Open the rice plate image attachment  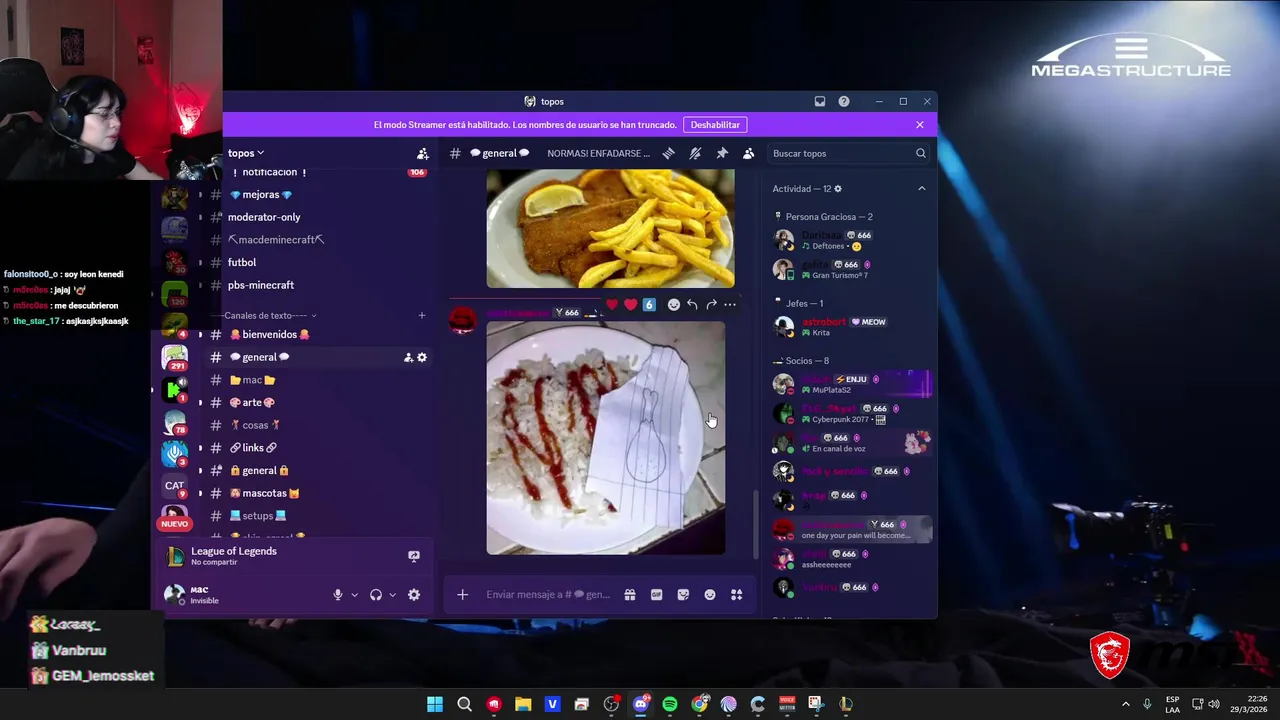click(606, 438)
